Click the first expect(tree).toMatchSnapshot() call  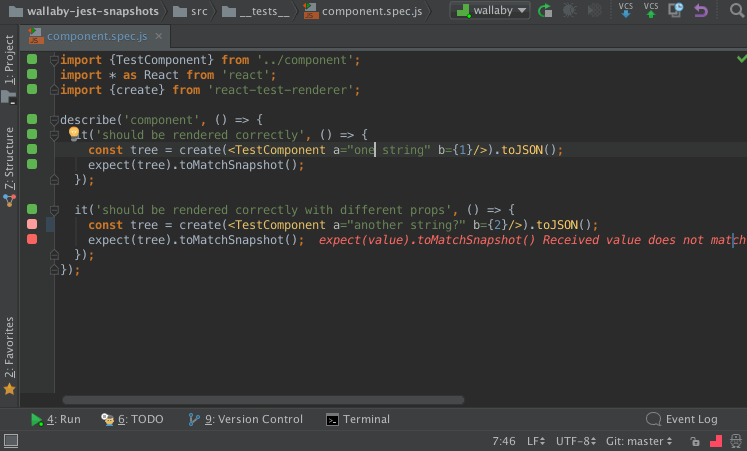tap(193, 165)
